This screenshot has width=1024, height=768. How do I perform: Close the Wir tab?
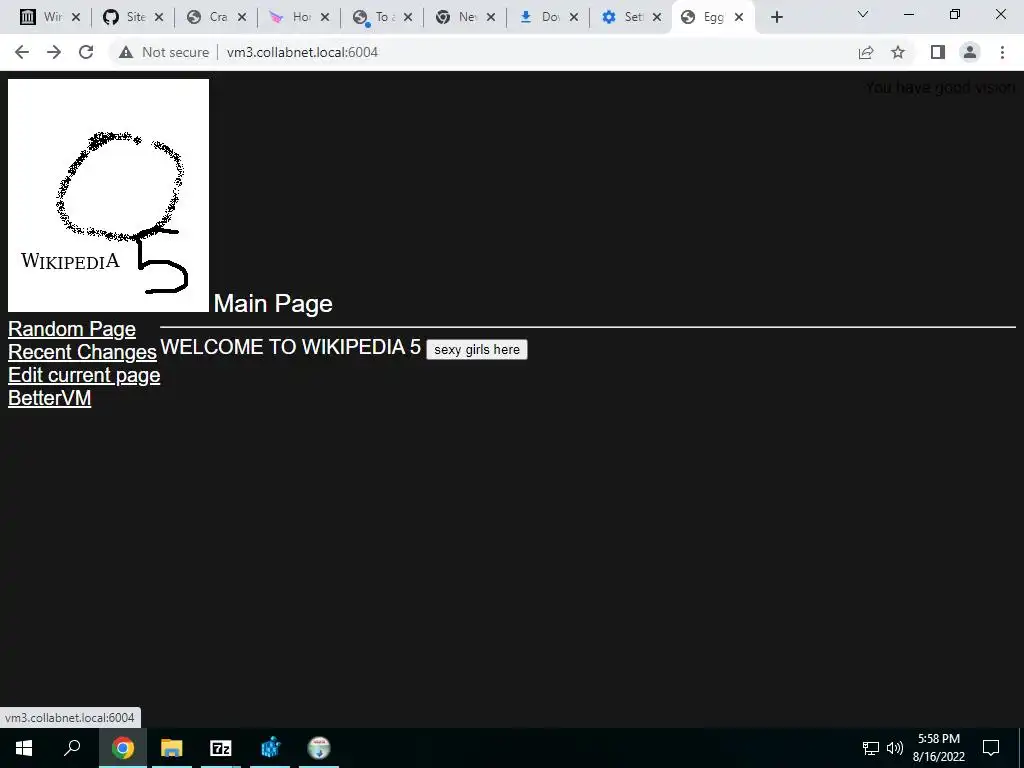coord(76,17)
